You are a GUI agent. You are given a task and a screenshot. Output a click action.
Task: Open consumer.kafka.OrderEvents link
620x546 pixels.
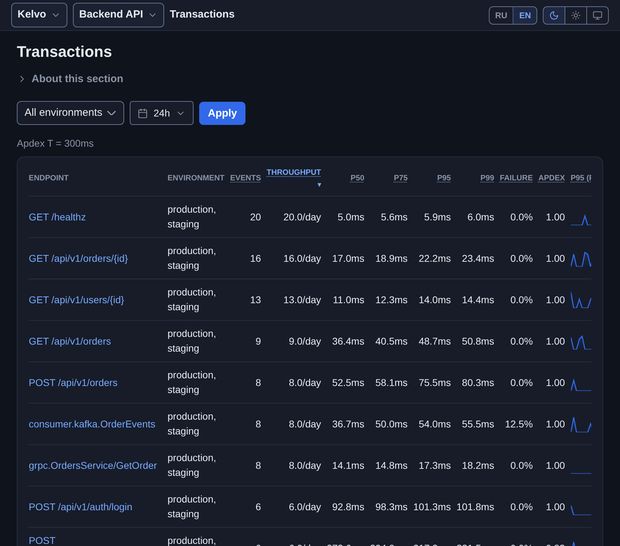92,424
